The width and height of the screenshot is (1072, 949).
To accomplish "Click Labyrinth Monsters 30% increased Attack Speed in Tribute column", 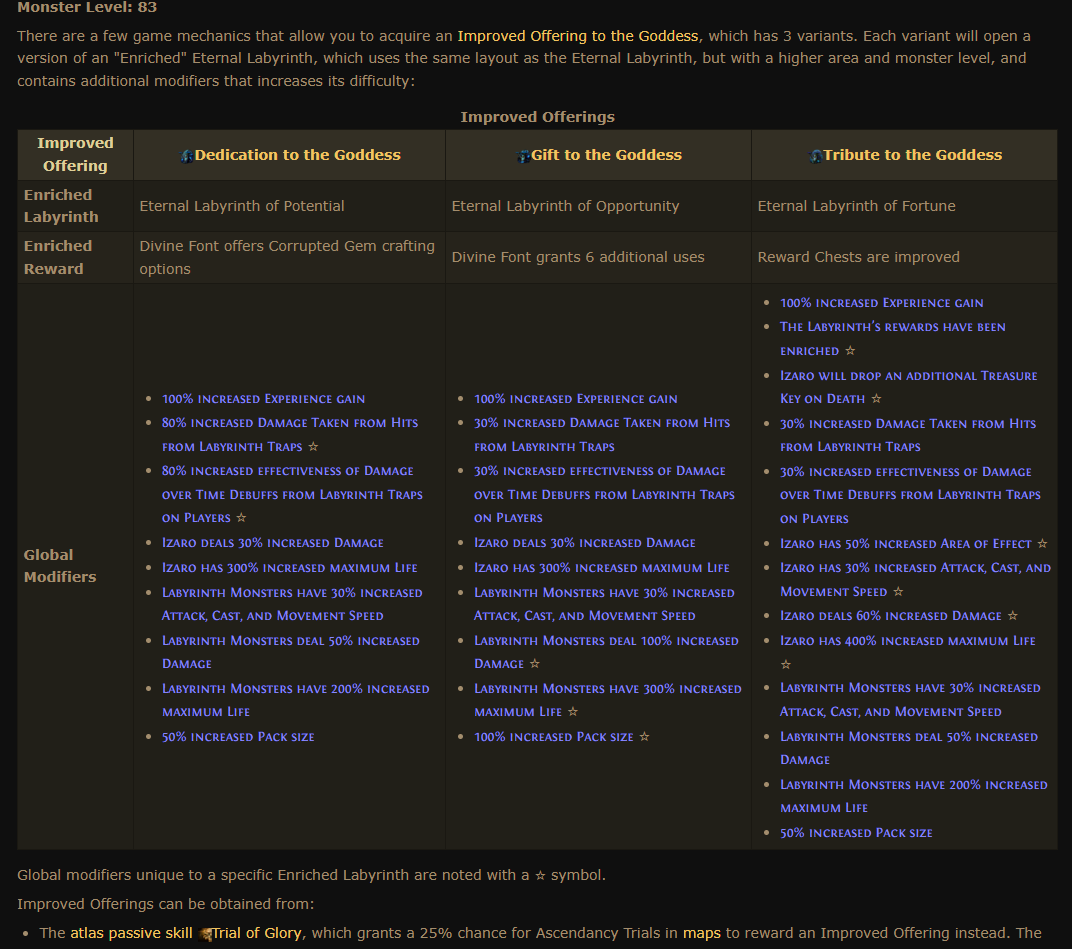I will point(911,699).
